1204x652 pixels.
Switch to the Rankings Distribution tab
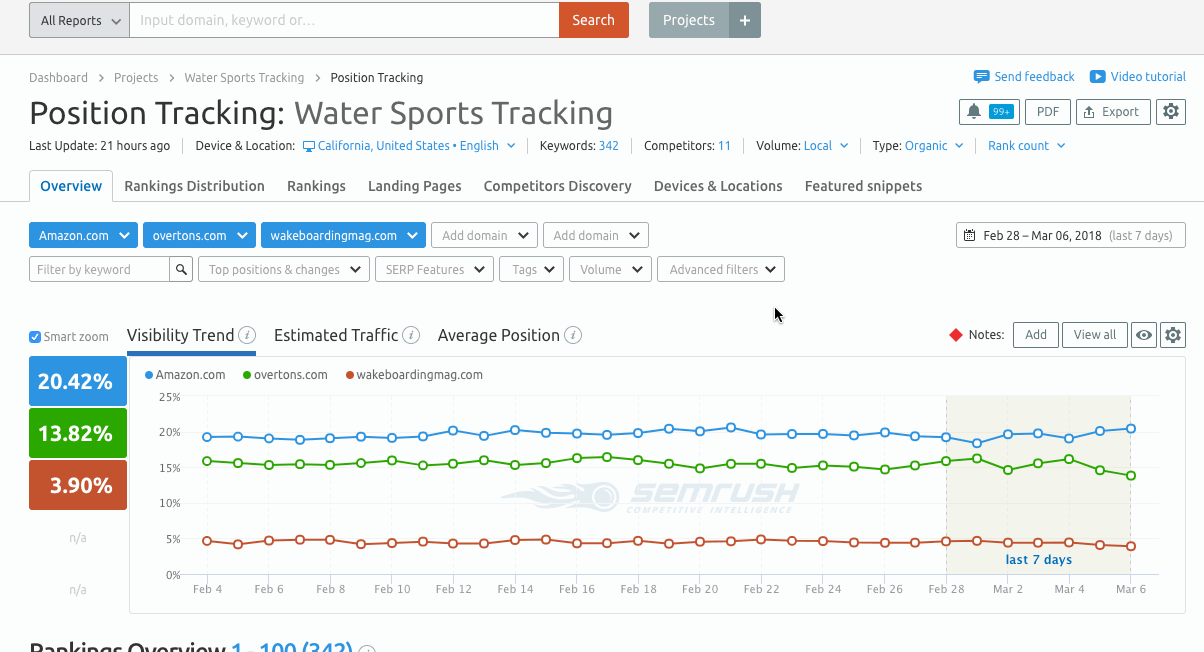(194, 186)
